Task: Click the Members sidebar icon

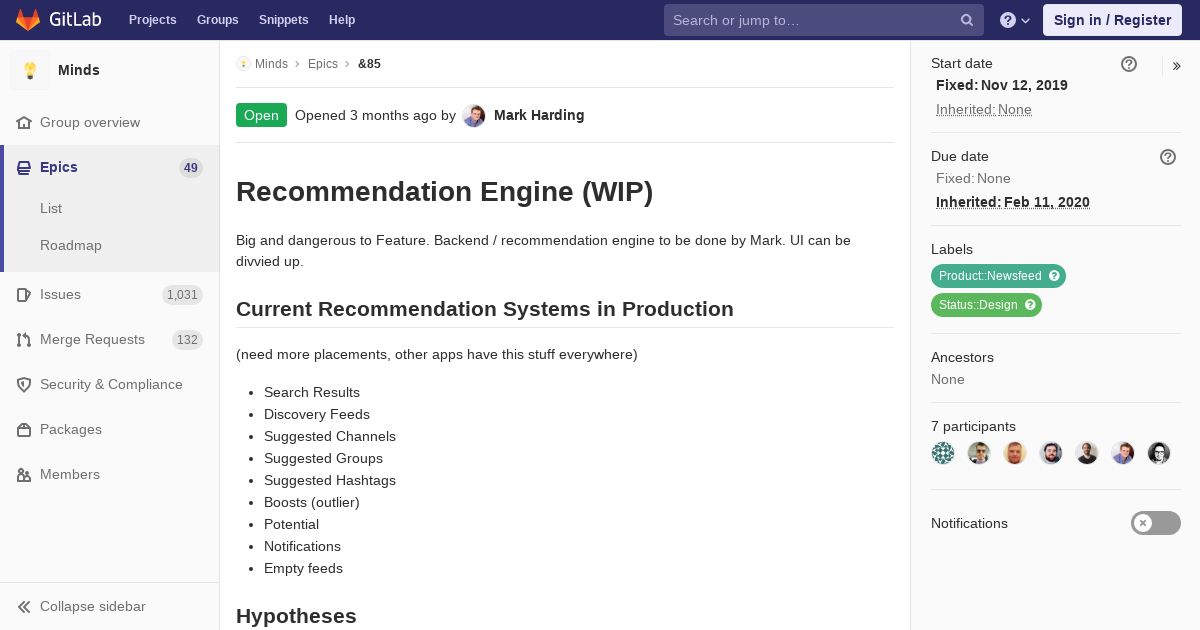Action: [x=24, y=474]
